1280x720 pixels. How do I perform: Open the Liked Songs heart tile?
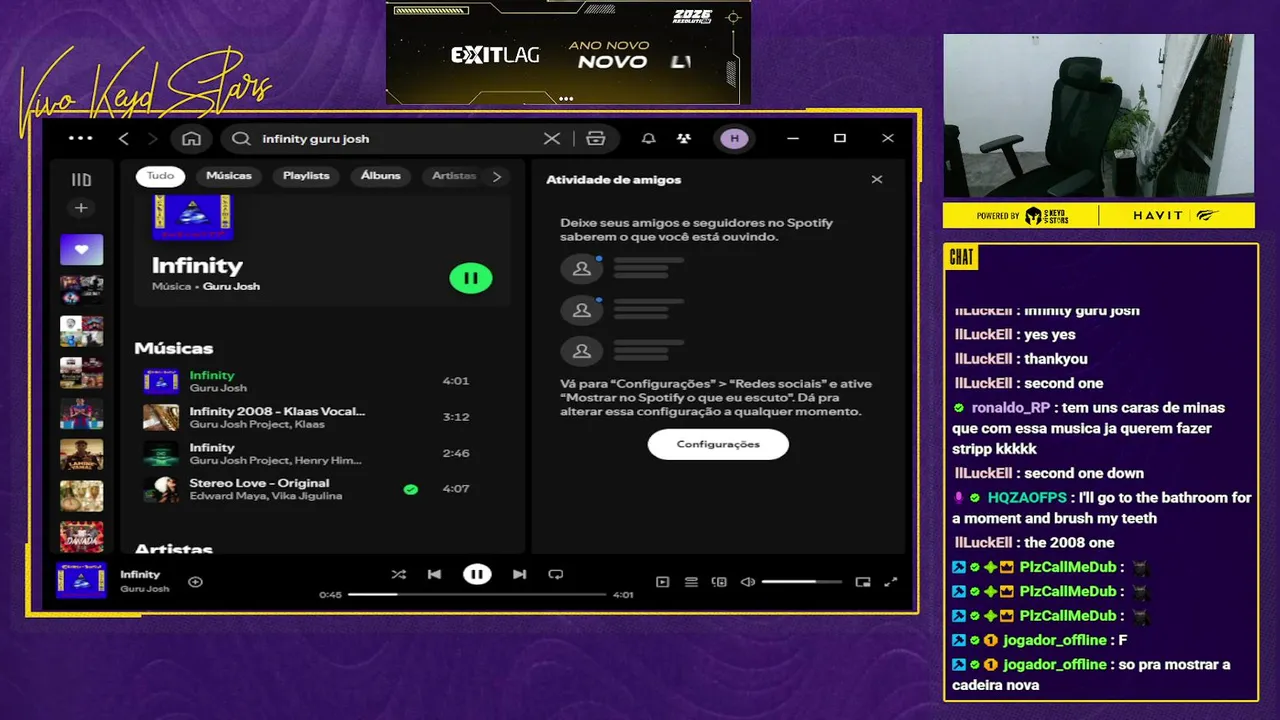[81, 249]
